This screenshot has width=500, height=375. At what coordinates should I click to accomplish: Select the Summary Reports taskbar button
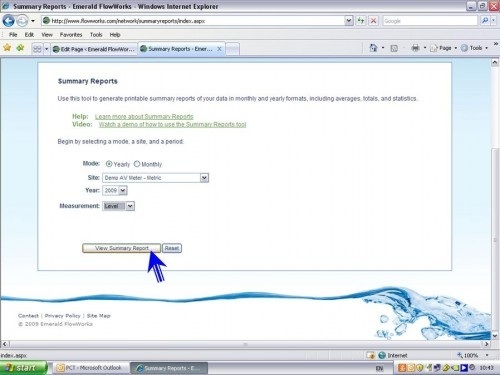tap(168, 368)
